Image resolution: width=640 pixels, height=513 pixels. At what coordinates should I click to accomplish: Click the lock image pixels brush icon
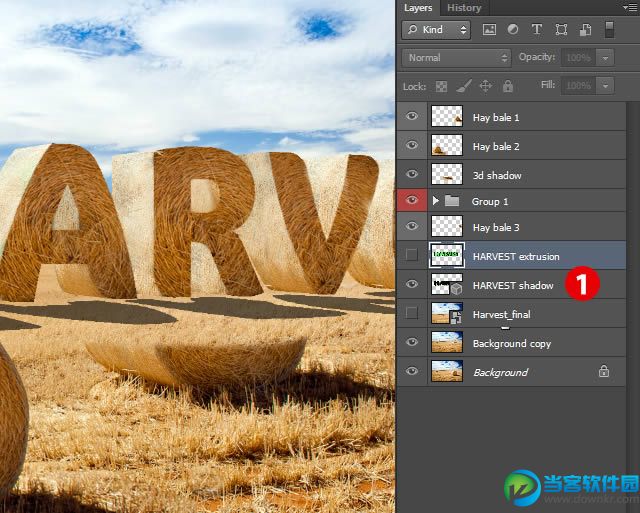[464, 86]
